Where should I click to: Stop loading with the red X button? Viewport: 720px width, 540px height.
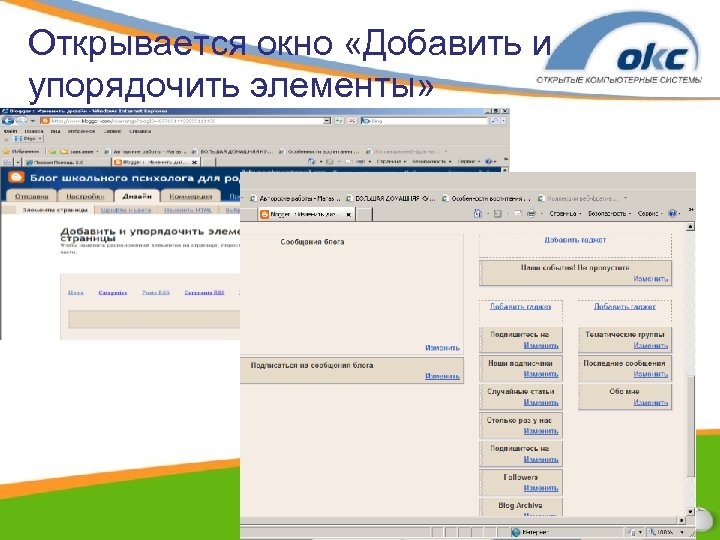351,121
